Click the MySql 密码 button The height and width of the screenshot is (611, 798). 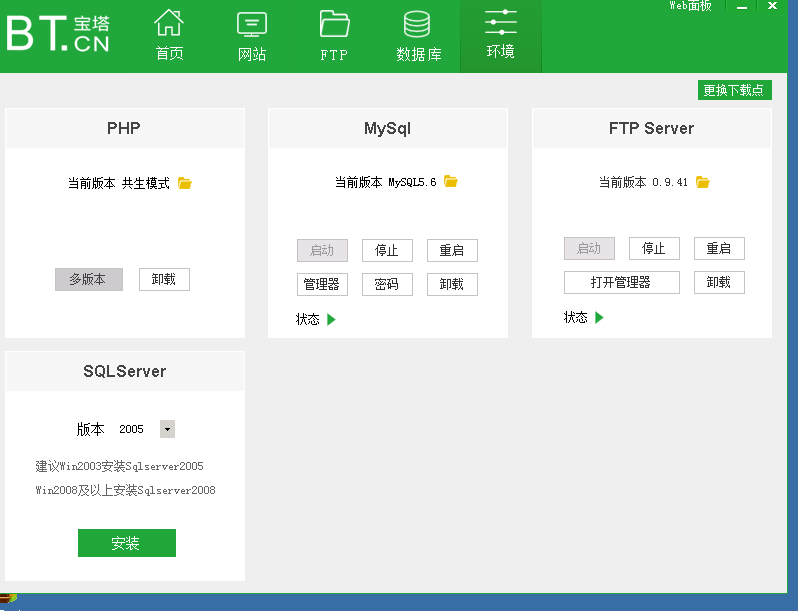pos(387,284)
